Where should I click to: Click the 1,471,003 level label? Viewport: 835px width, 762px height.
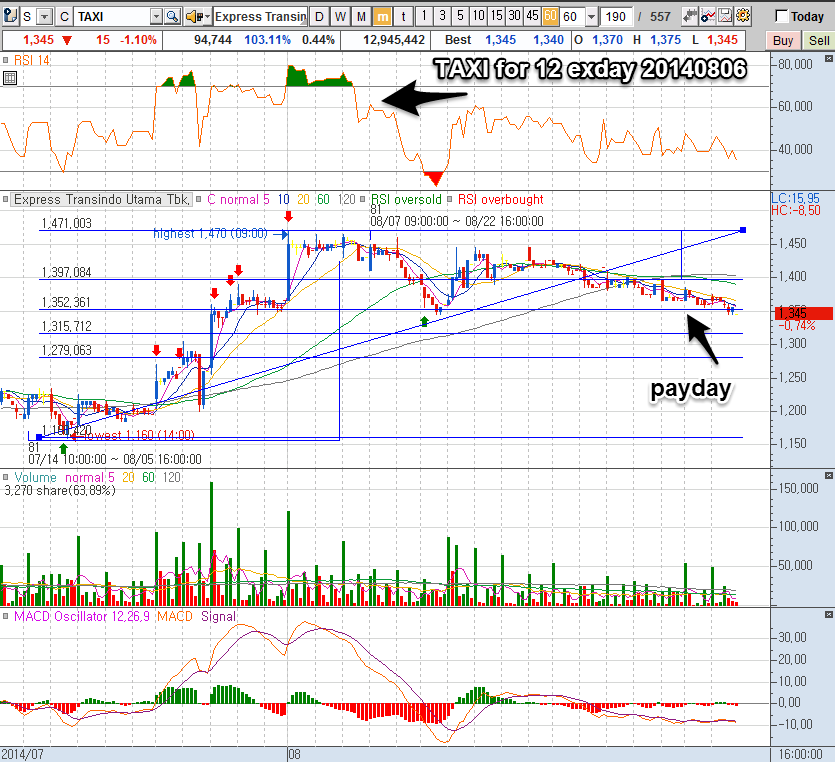coord(67,223)
